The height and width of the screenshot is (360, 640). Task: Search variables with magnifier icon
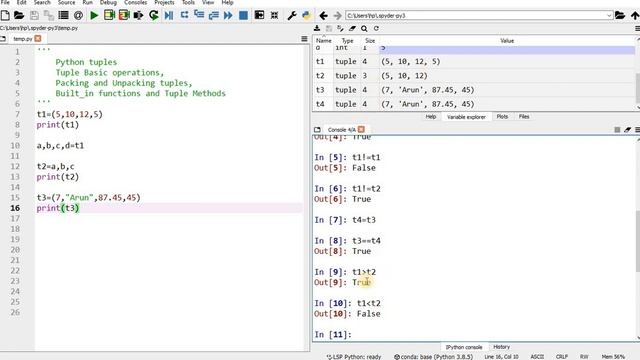(x=364, y=29)
